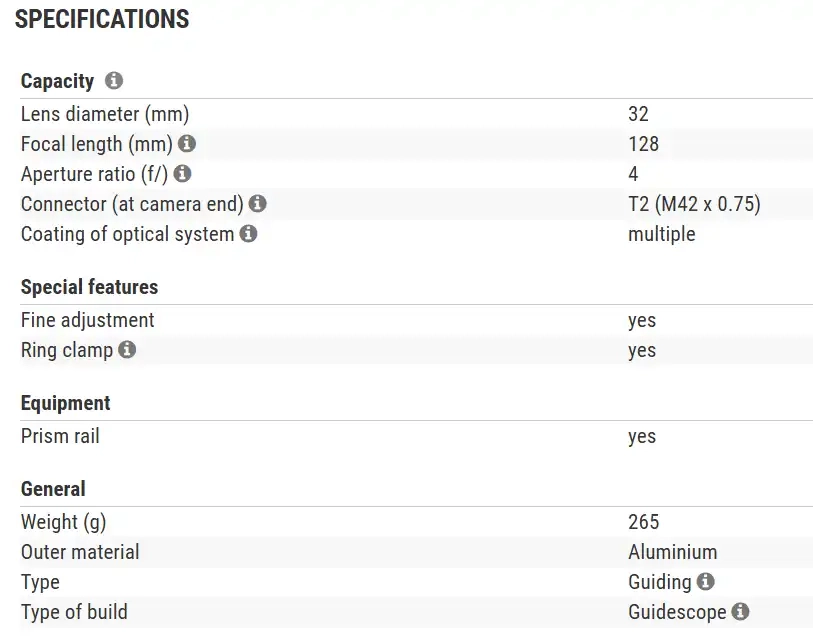Click the General section heading
The width and height of the screenshot is (813, 642).
pos(53,489)
